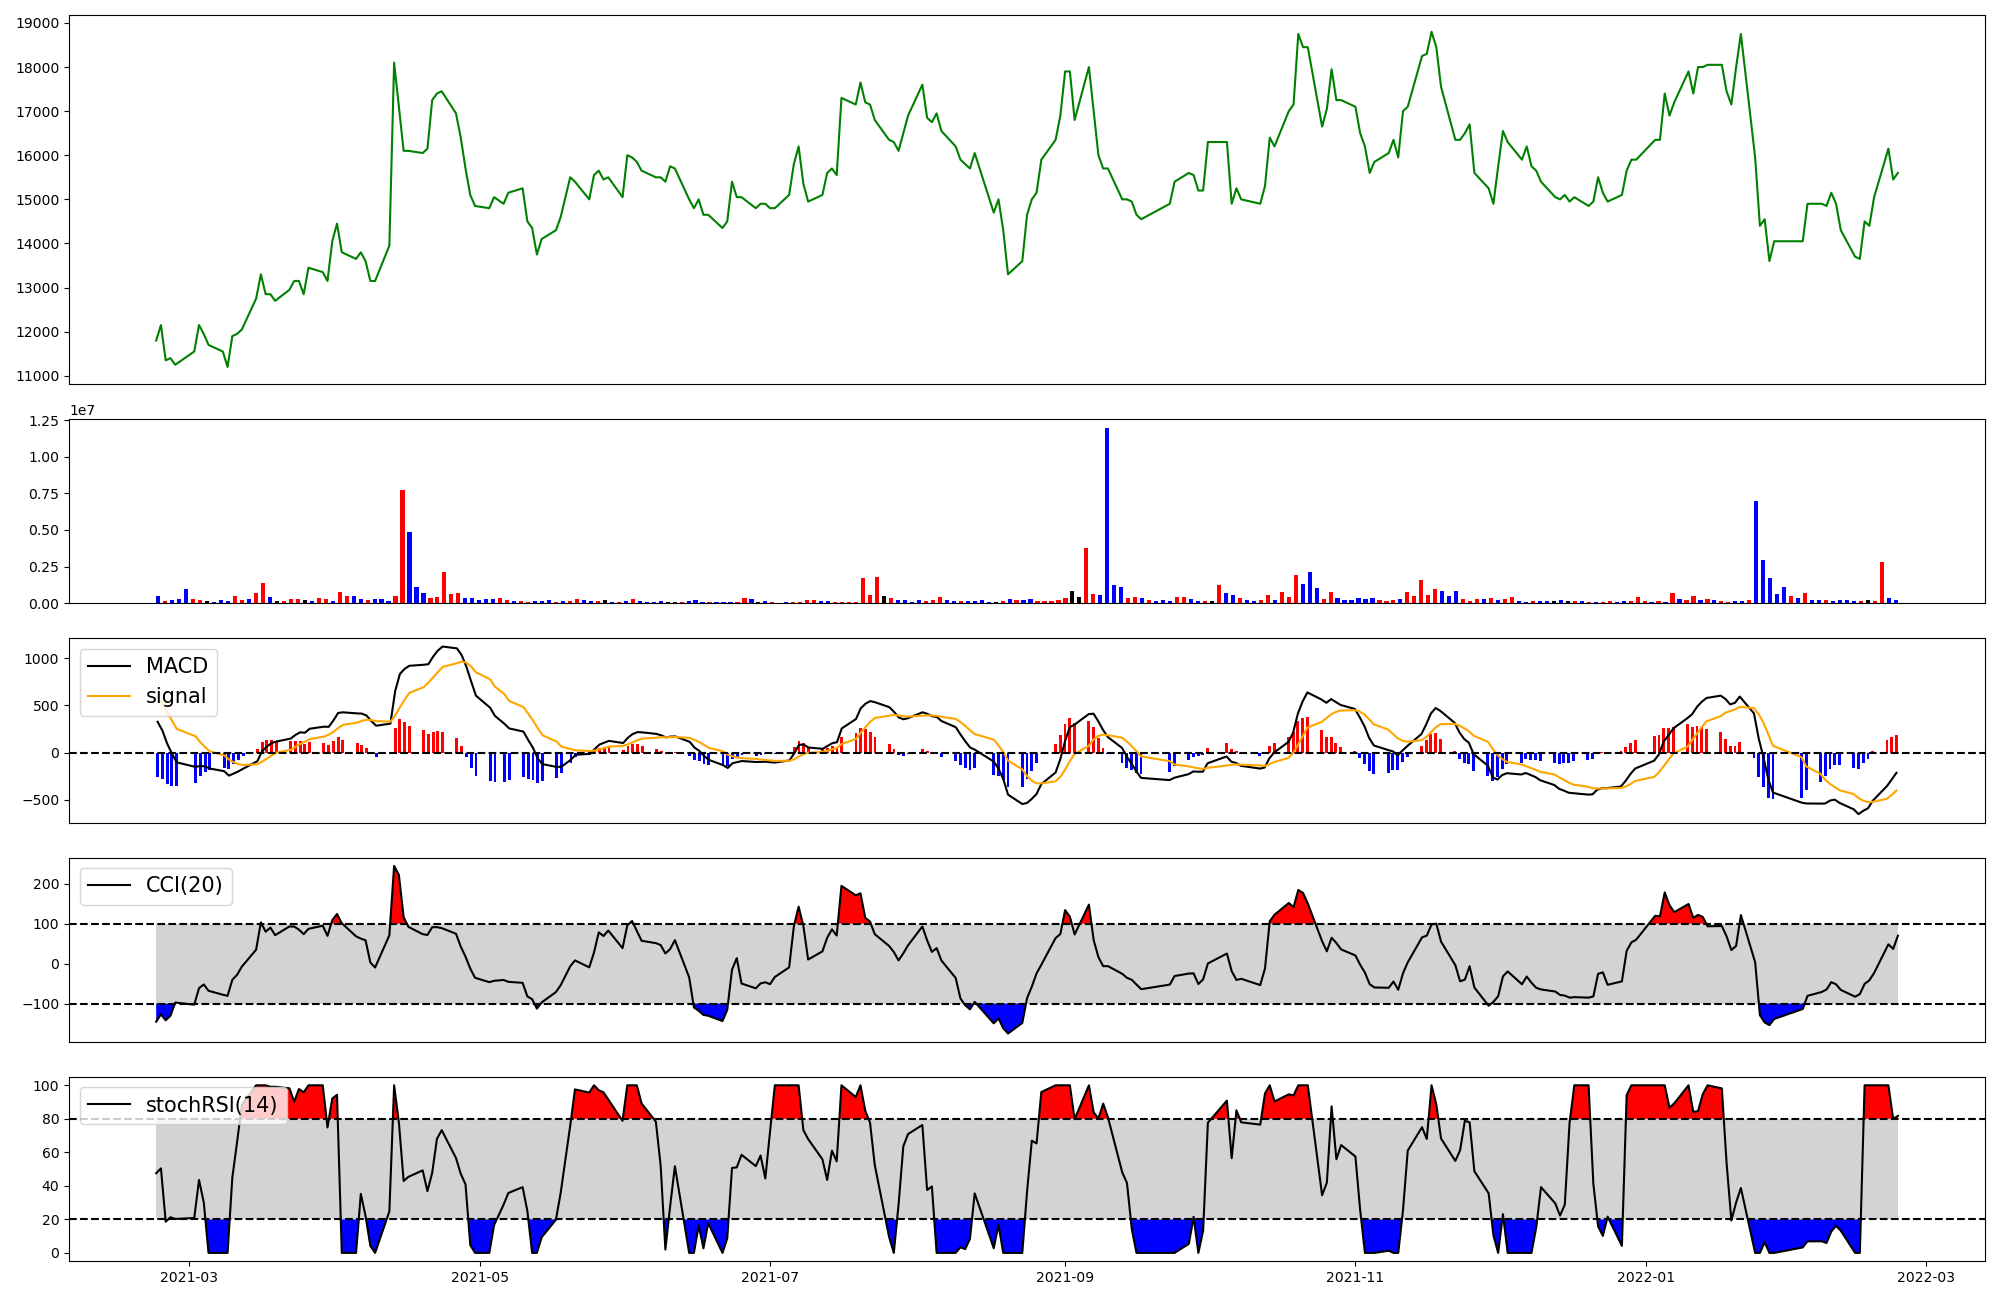Select the 2021-03 x-axis date label

pos(188,1277)
